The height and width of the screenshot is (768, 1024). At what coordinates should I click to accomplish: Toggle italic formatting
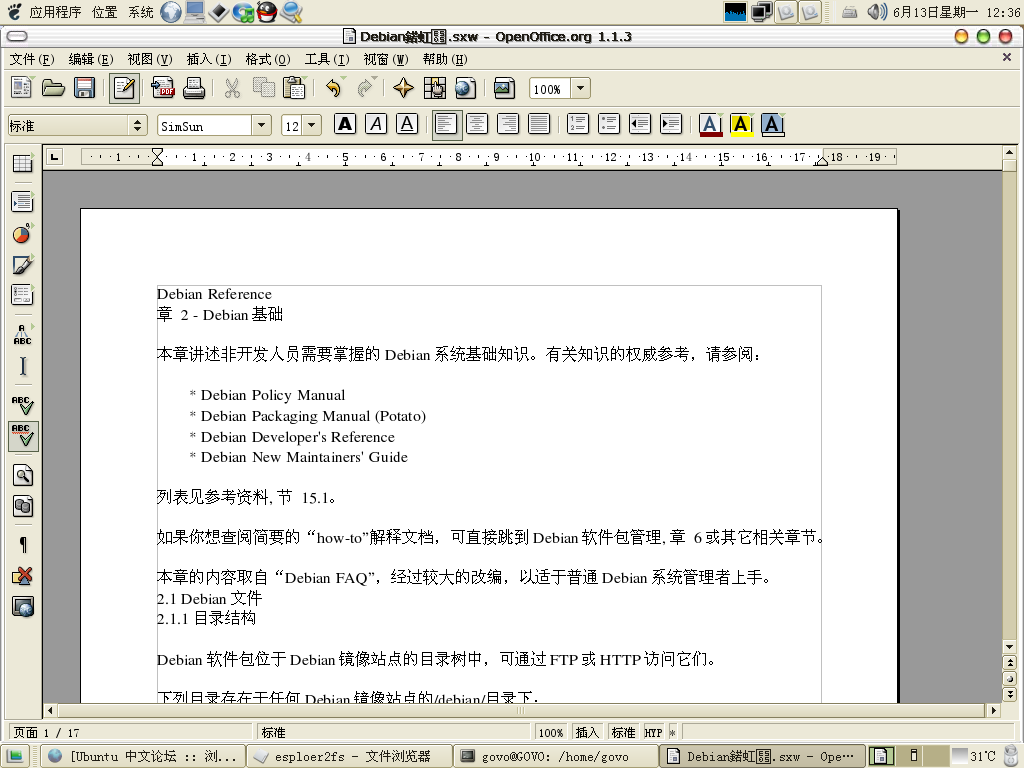pyautogui.click(x=376, y=124)
